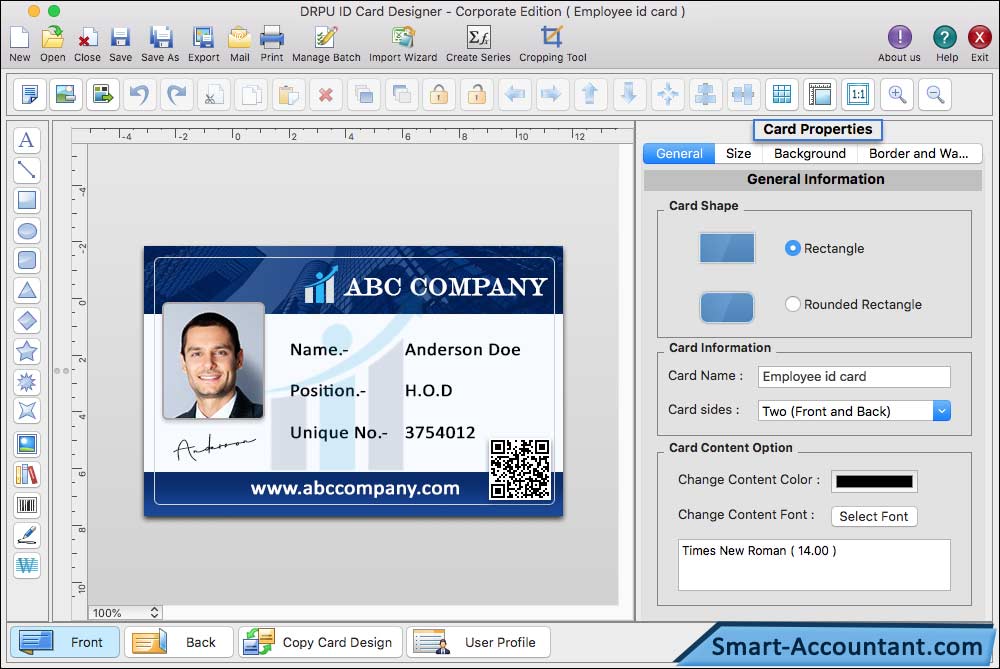Click the Card Properties header
Image resolution: width=1000 pixels, height=669 pixels.
coord(818,129)
